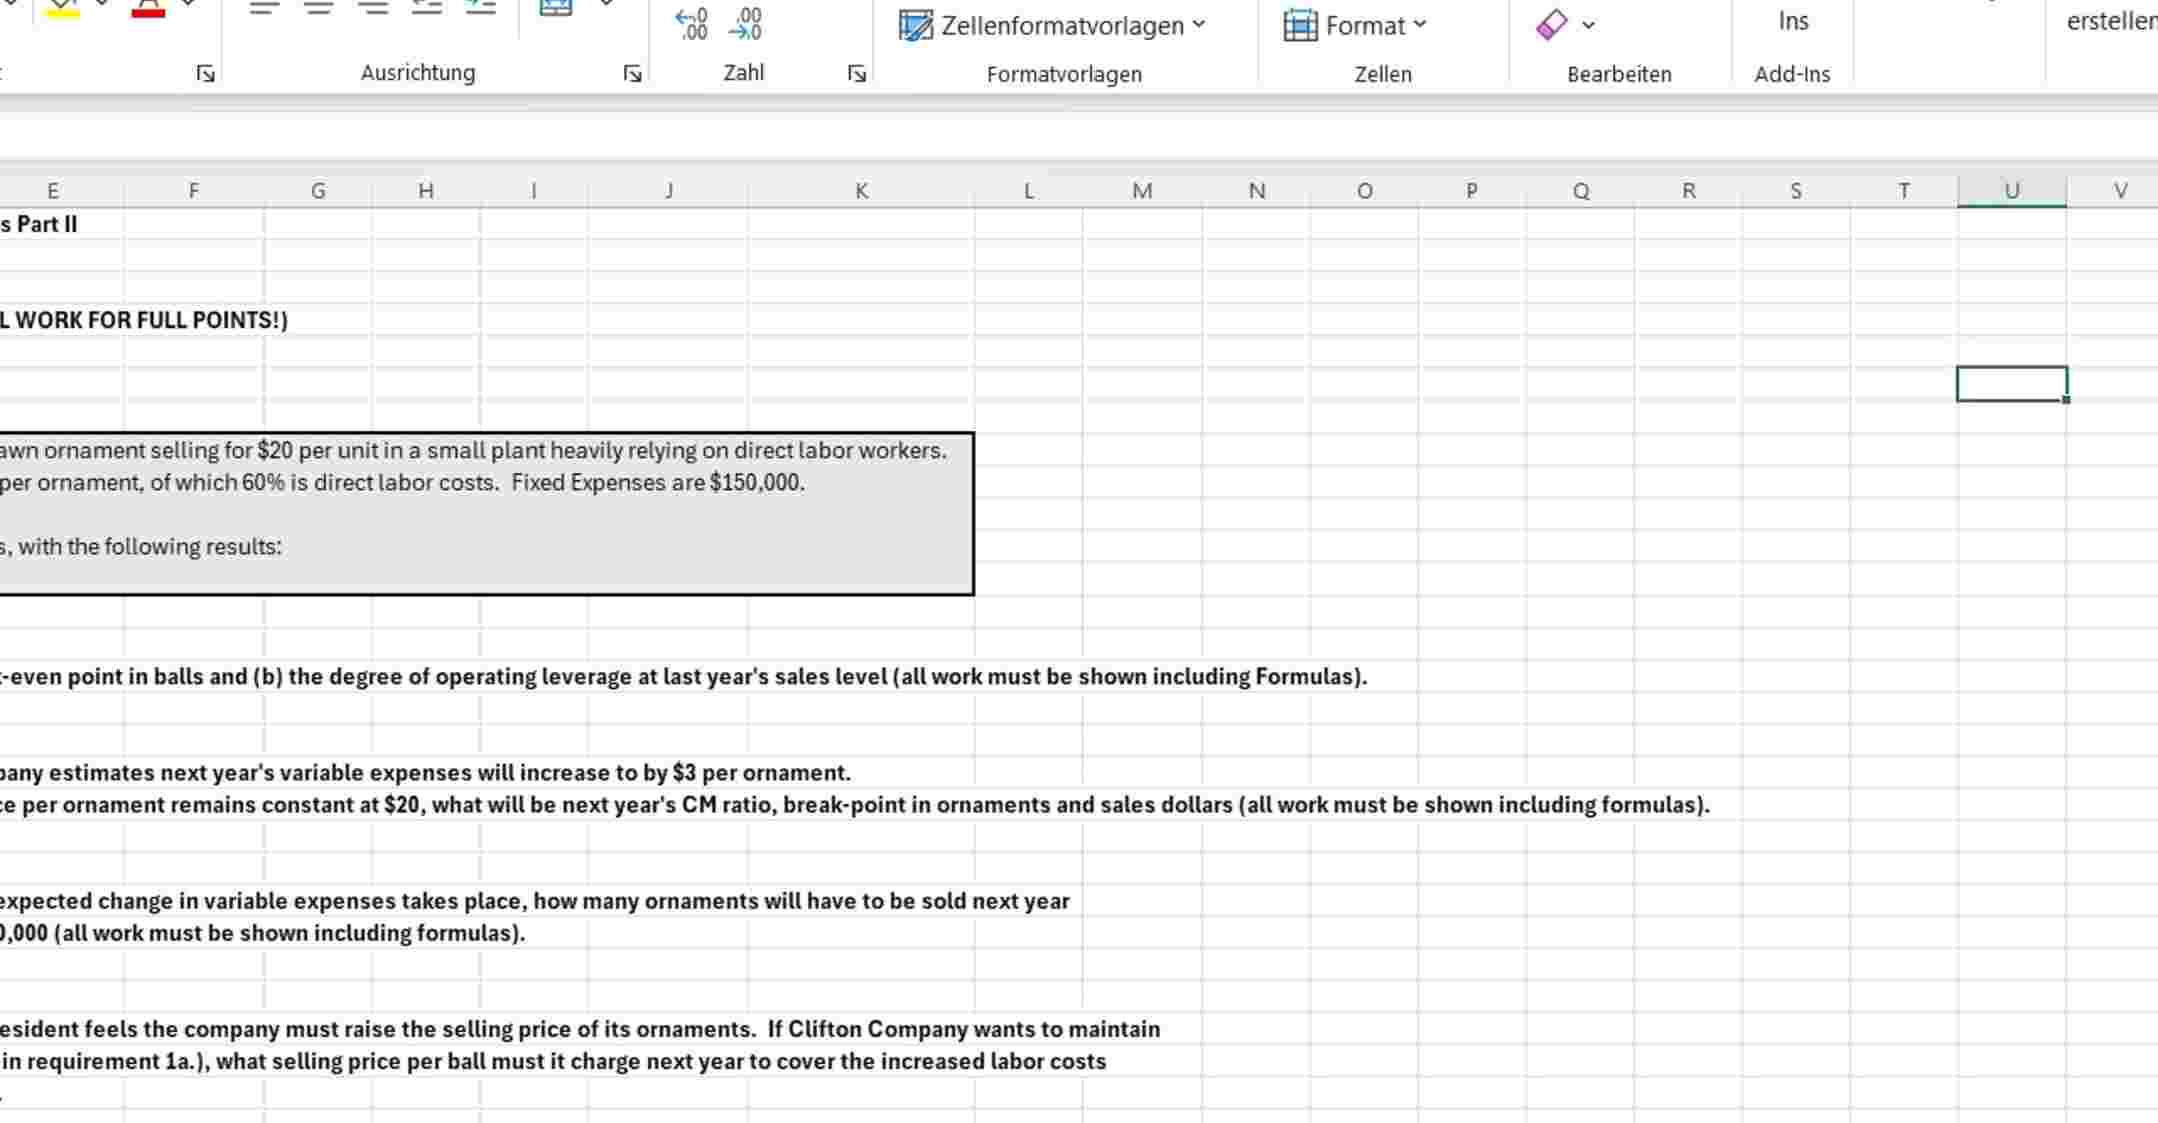Click the decrease indent icon
Screen dimensions: 2158x1123
coord(427,8)
